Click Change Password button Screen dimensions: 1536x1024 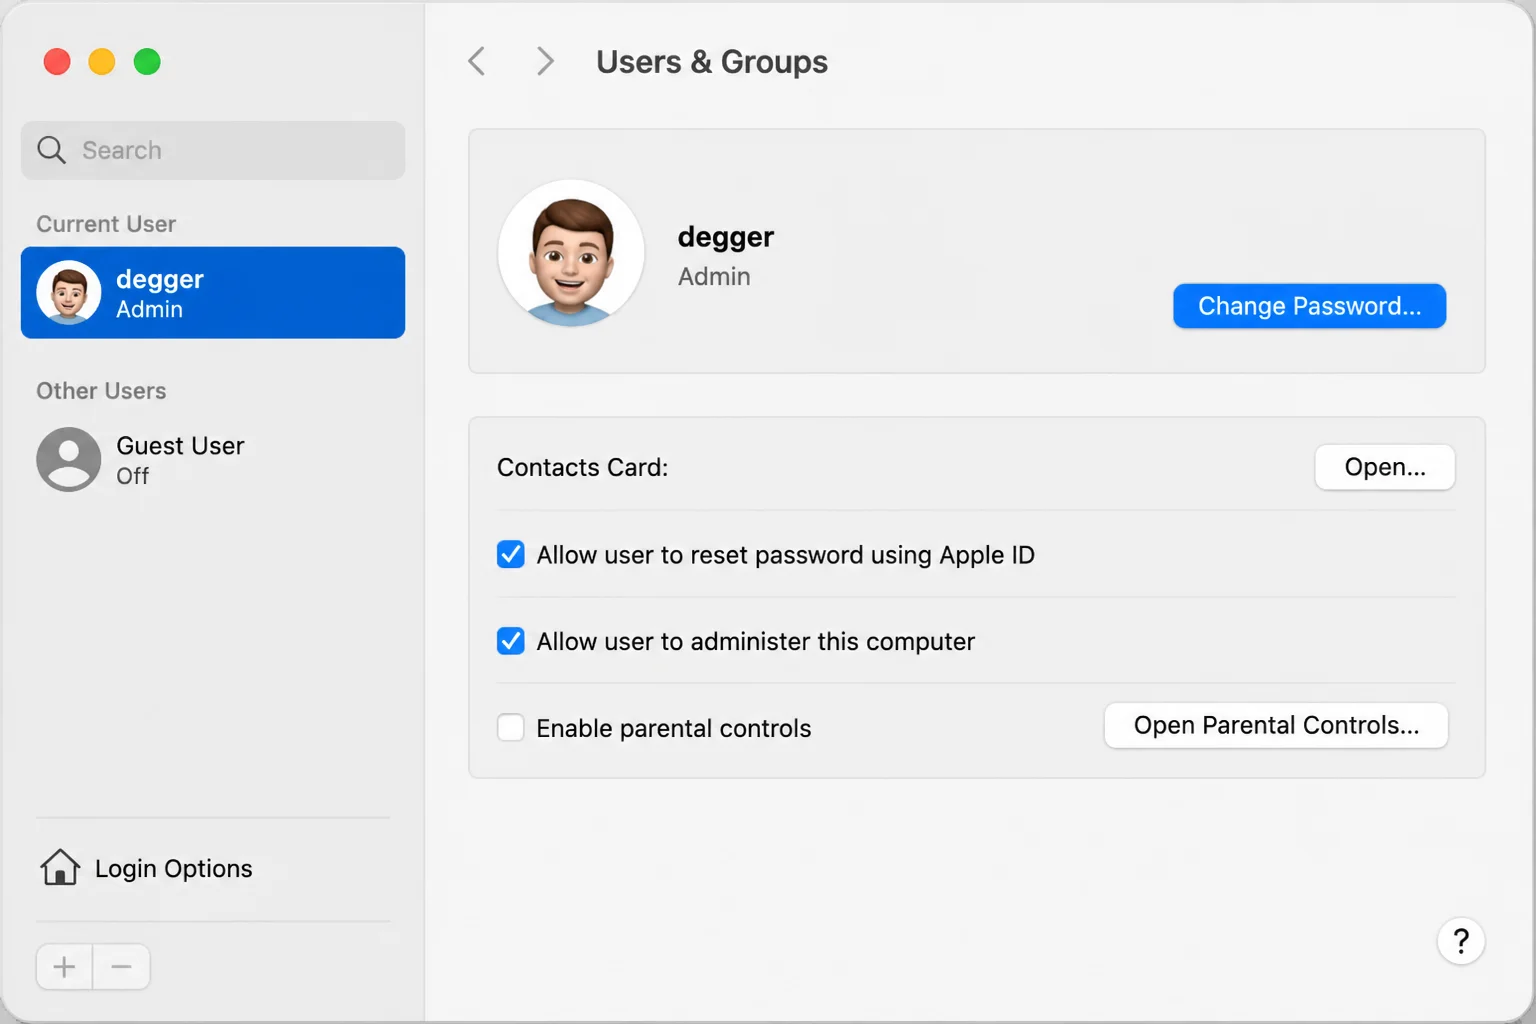pos(1309,306)
